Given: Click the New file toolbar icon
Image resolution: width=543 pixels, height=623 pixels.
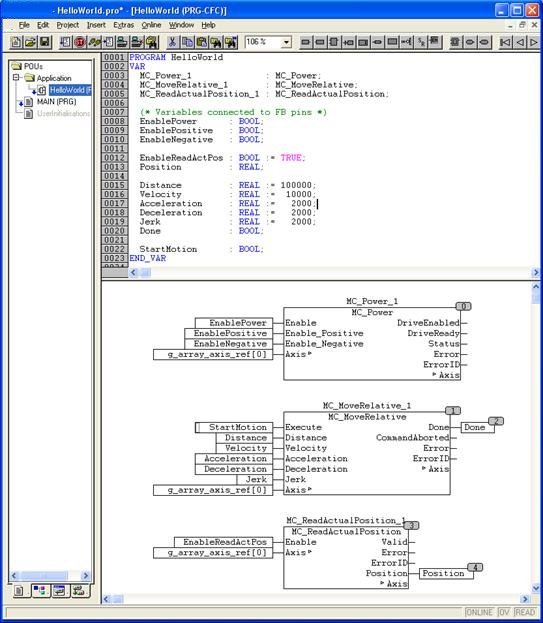Looking at the screenshot, I should (16, 42).
